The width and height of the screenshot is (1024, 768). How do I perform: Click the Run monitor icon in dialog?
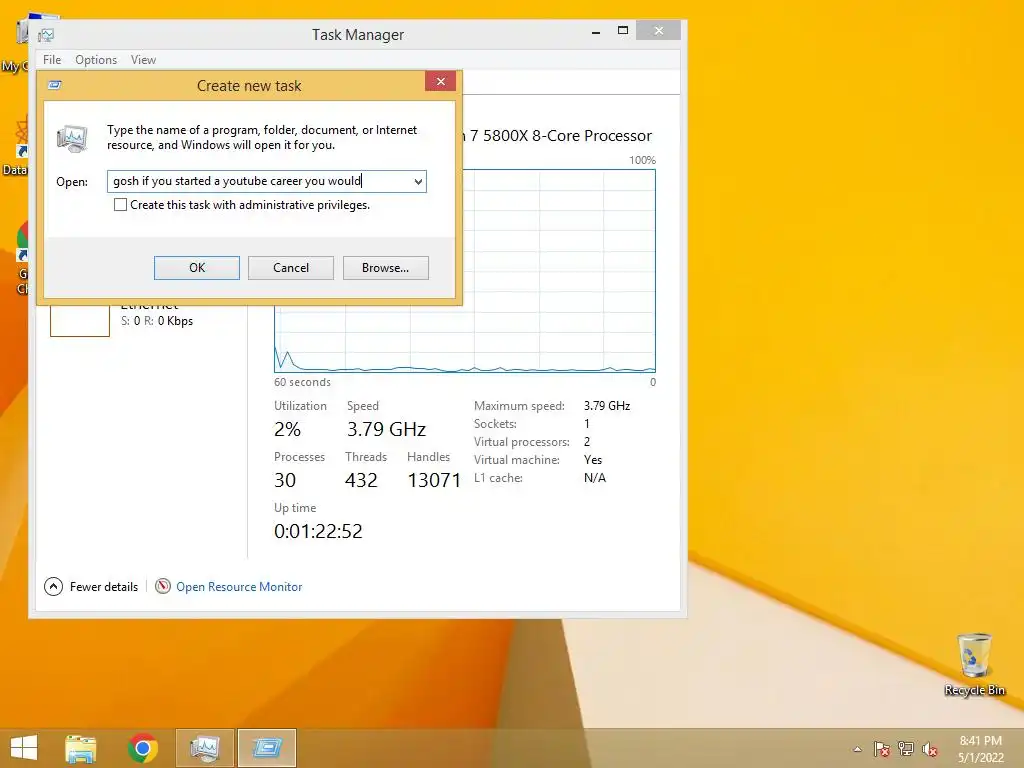point(72,138)
